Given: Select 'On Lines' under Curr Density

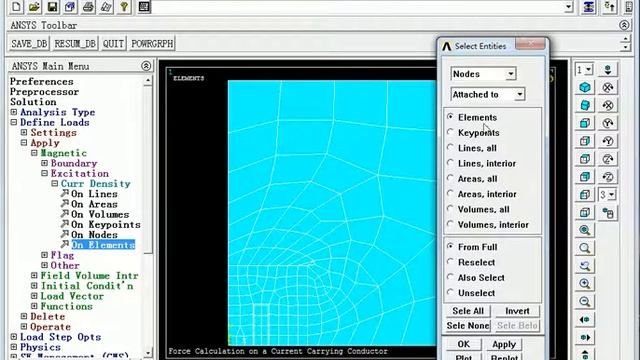Looking at the screenshot, I should [x=94, y=194].
